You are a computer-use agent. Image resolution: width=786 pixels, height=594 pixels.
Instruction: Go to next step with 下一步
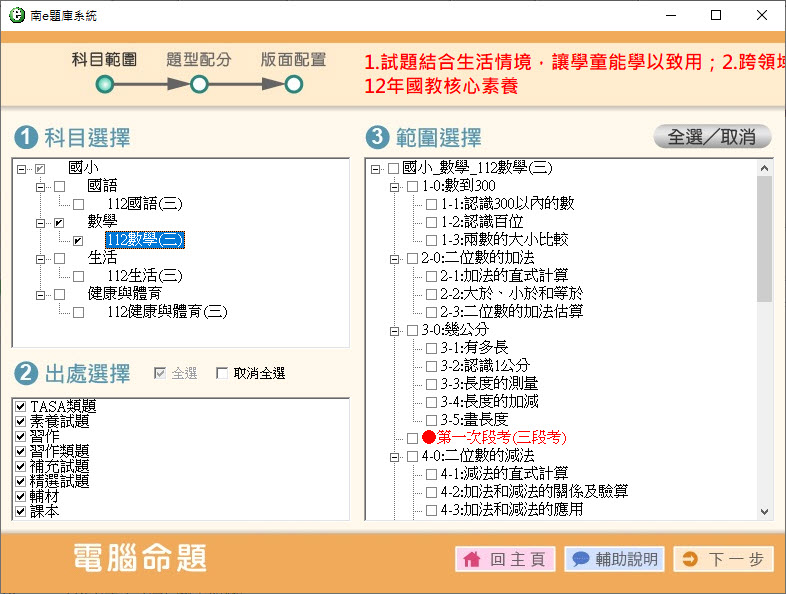coord(723,559)
